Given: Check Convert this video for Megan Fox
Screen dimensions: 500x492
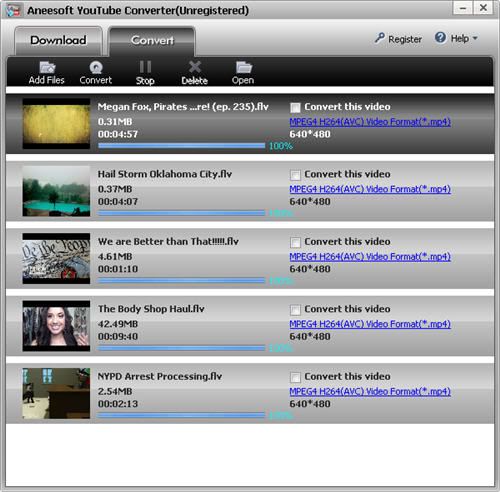Looking at the screenshot, I should pos(295,107).
